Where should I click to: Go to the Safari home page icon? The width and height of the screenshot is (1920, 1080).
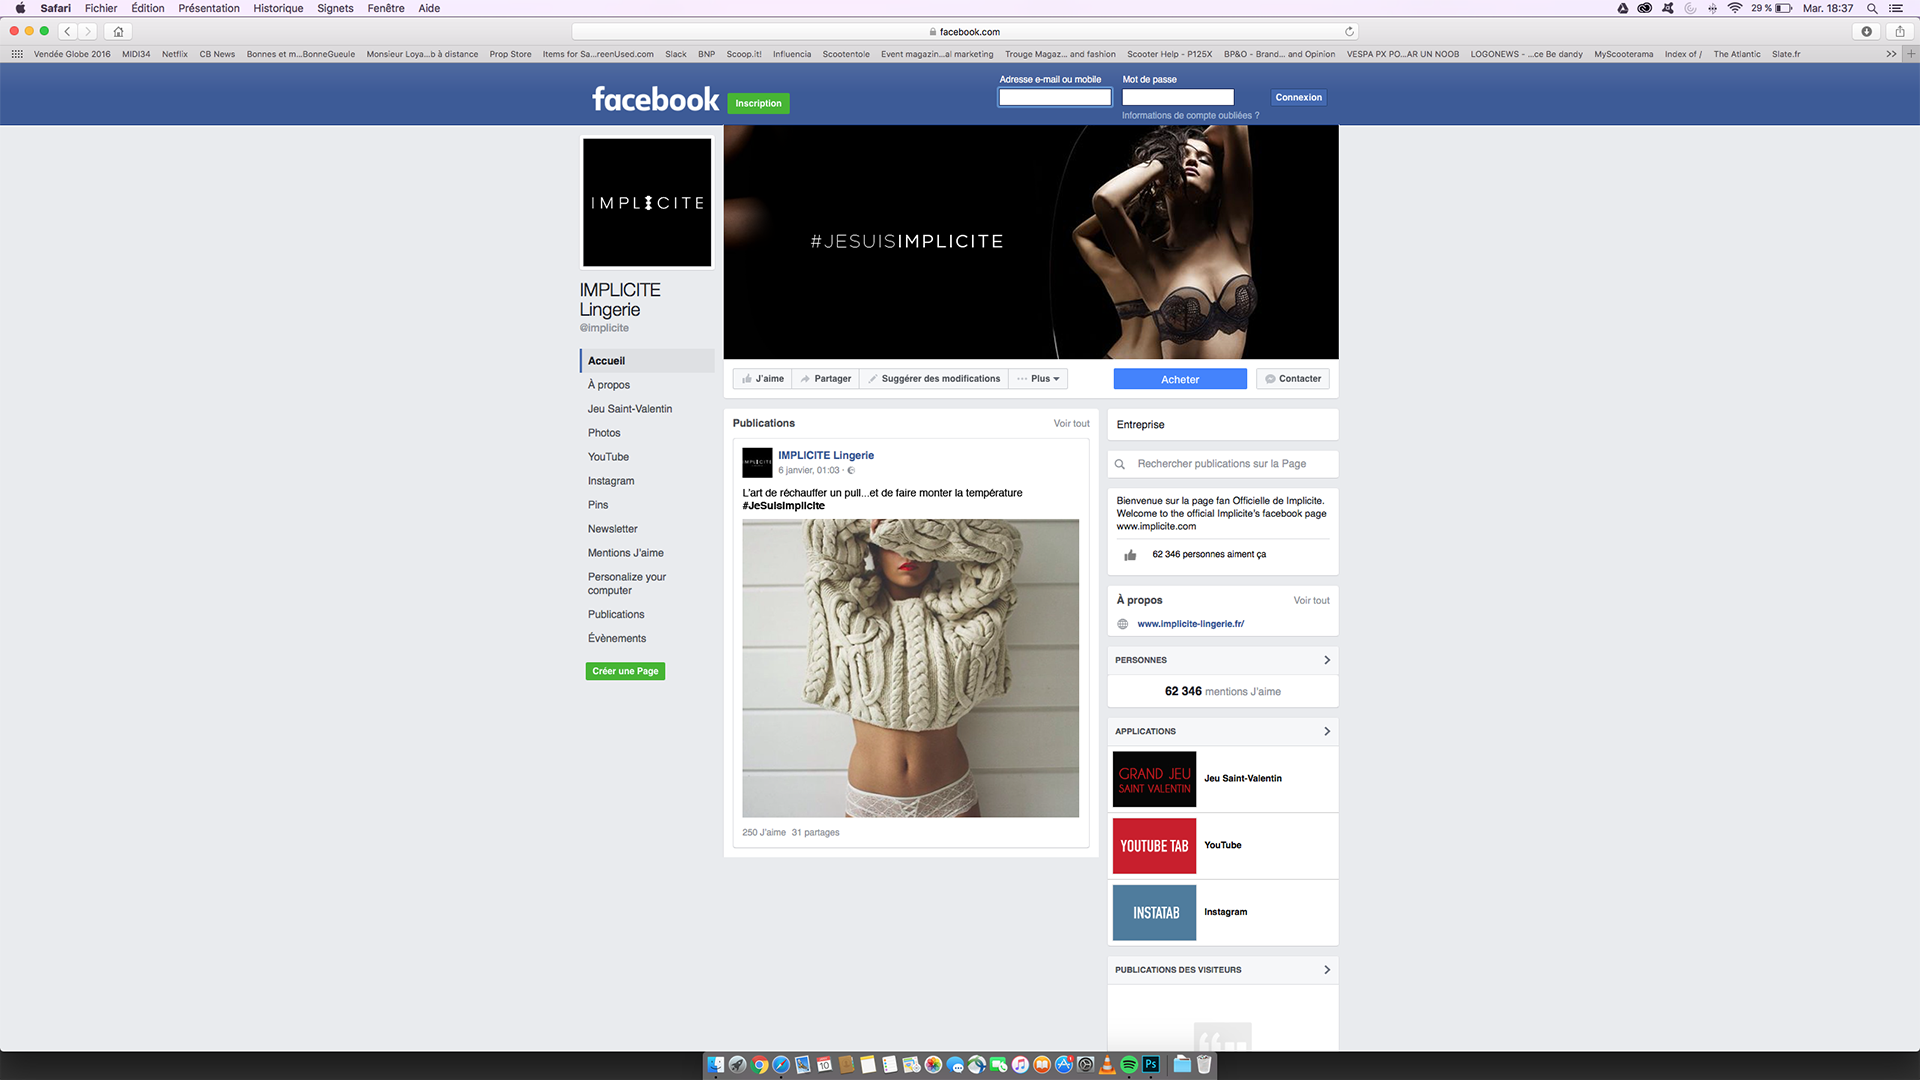click(118, 31)
